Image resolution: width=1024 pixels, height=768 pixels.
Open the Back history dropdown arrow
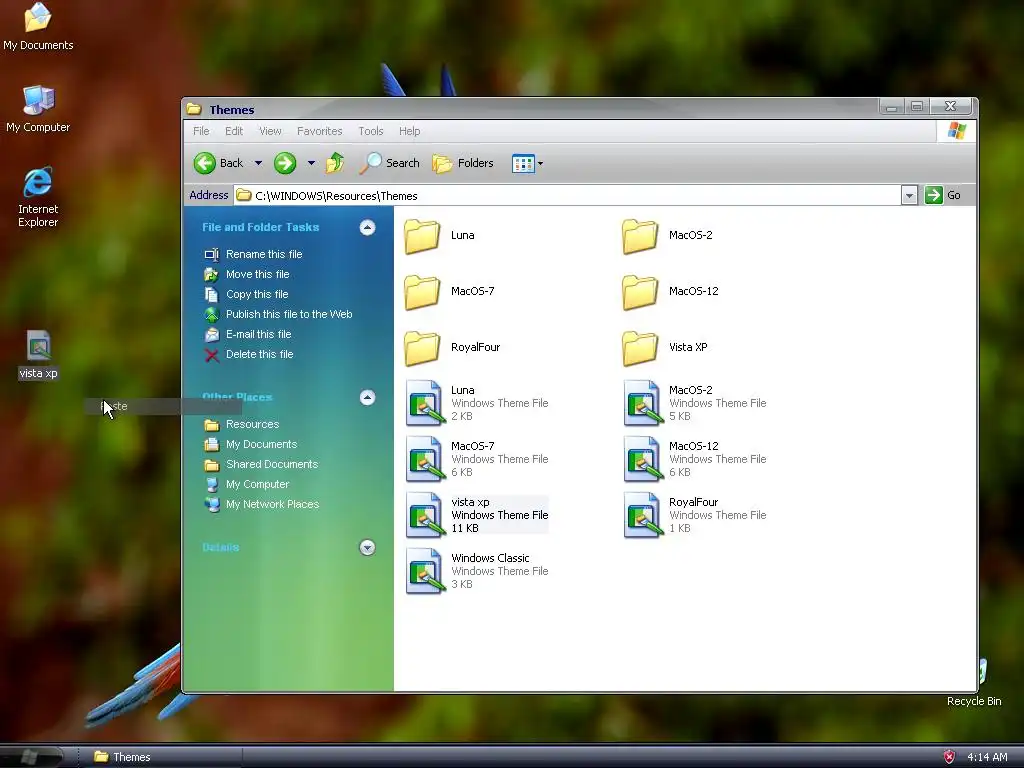pos(259,163)
